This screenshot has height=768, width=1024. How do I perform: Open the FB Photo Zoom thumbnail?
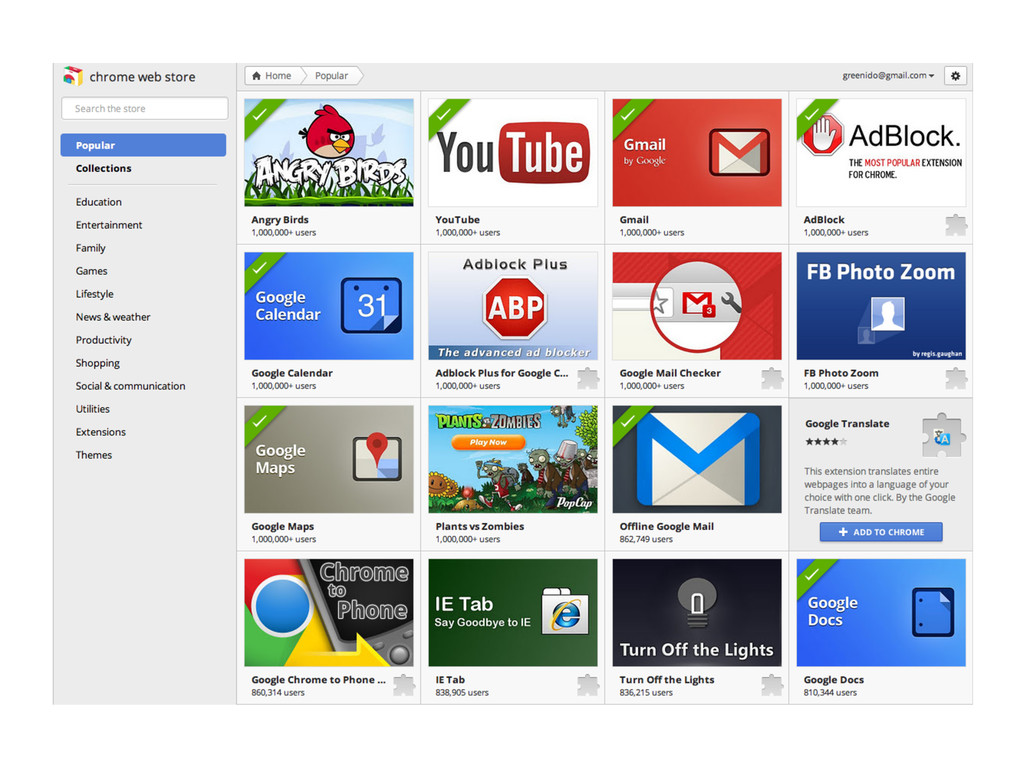coord(881,306)
